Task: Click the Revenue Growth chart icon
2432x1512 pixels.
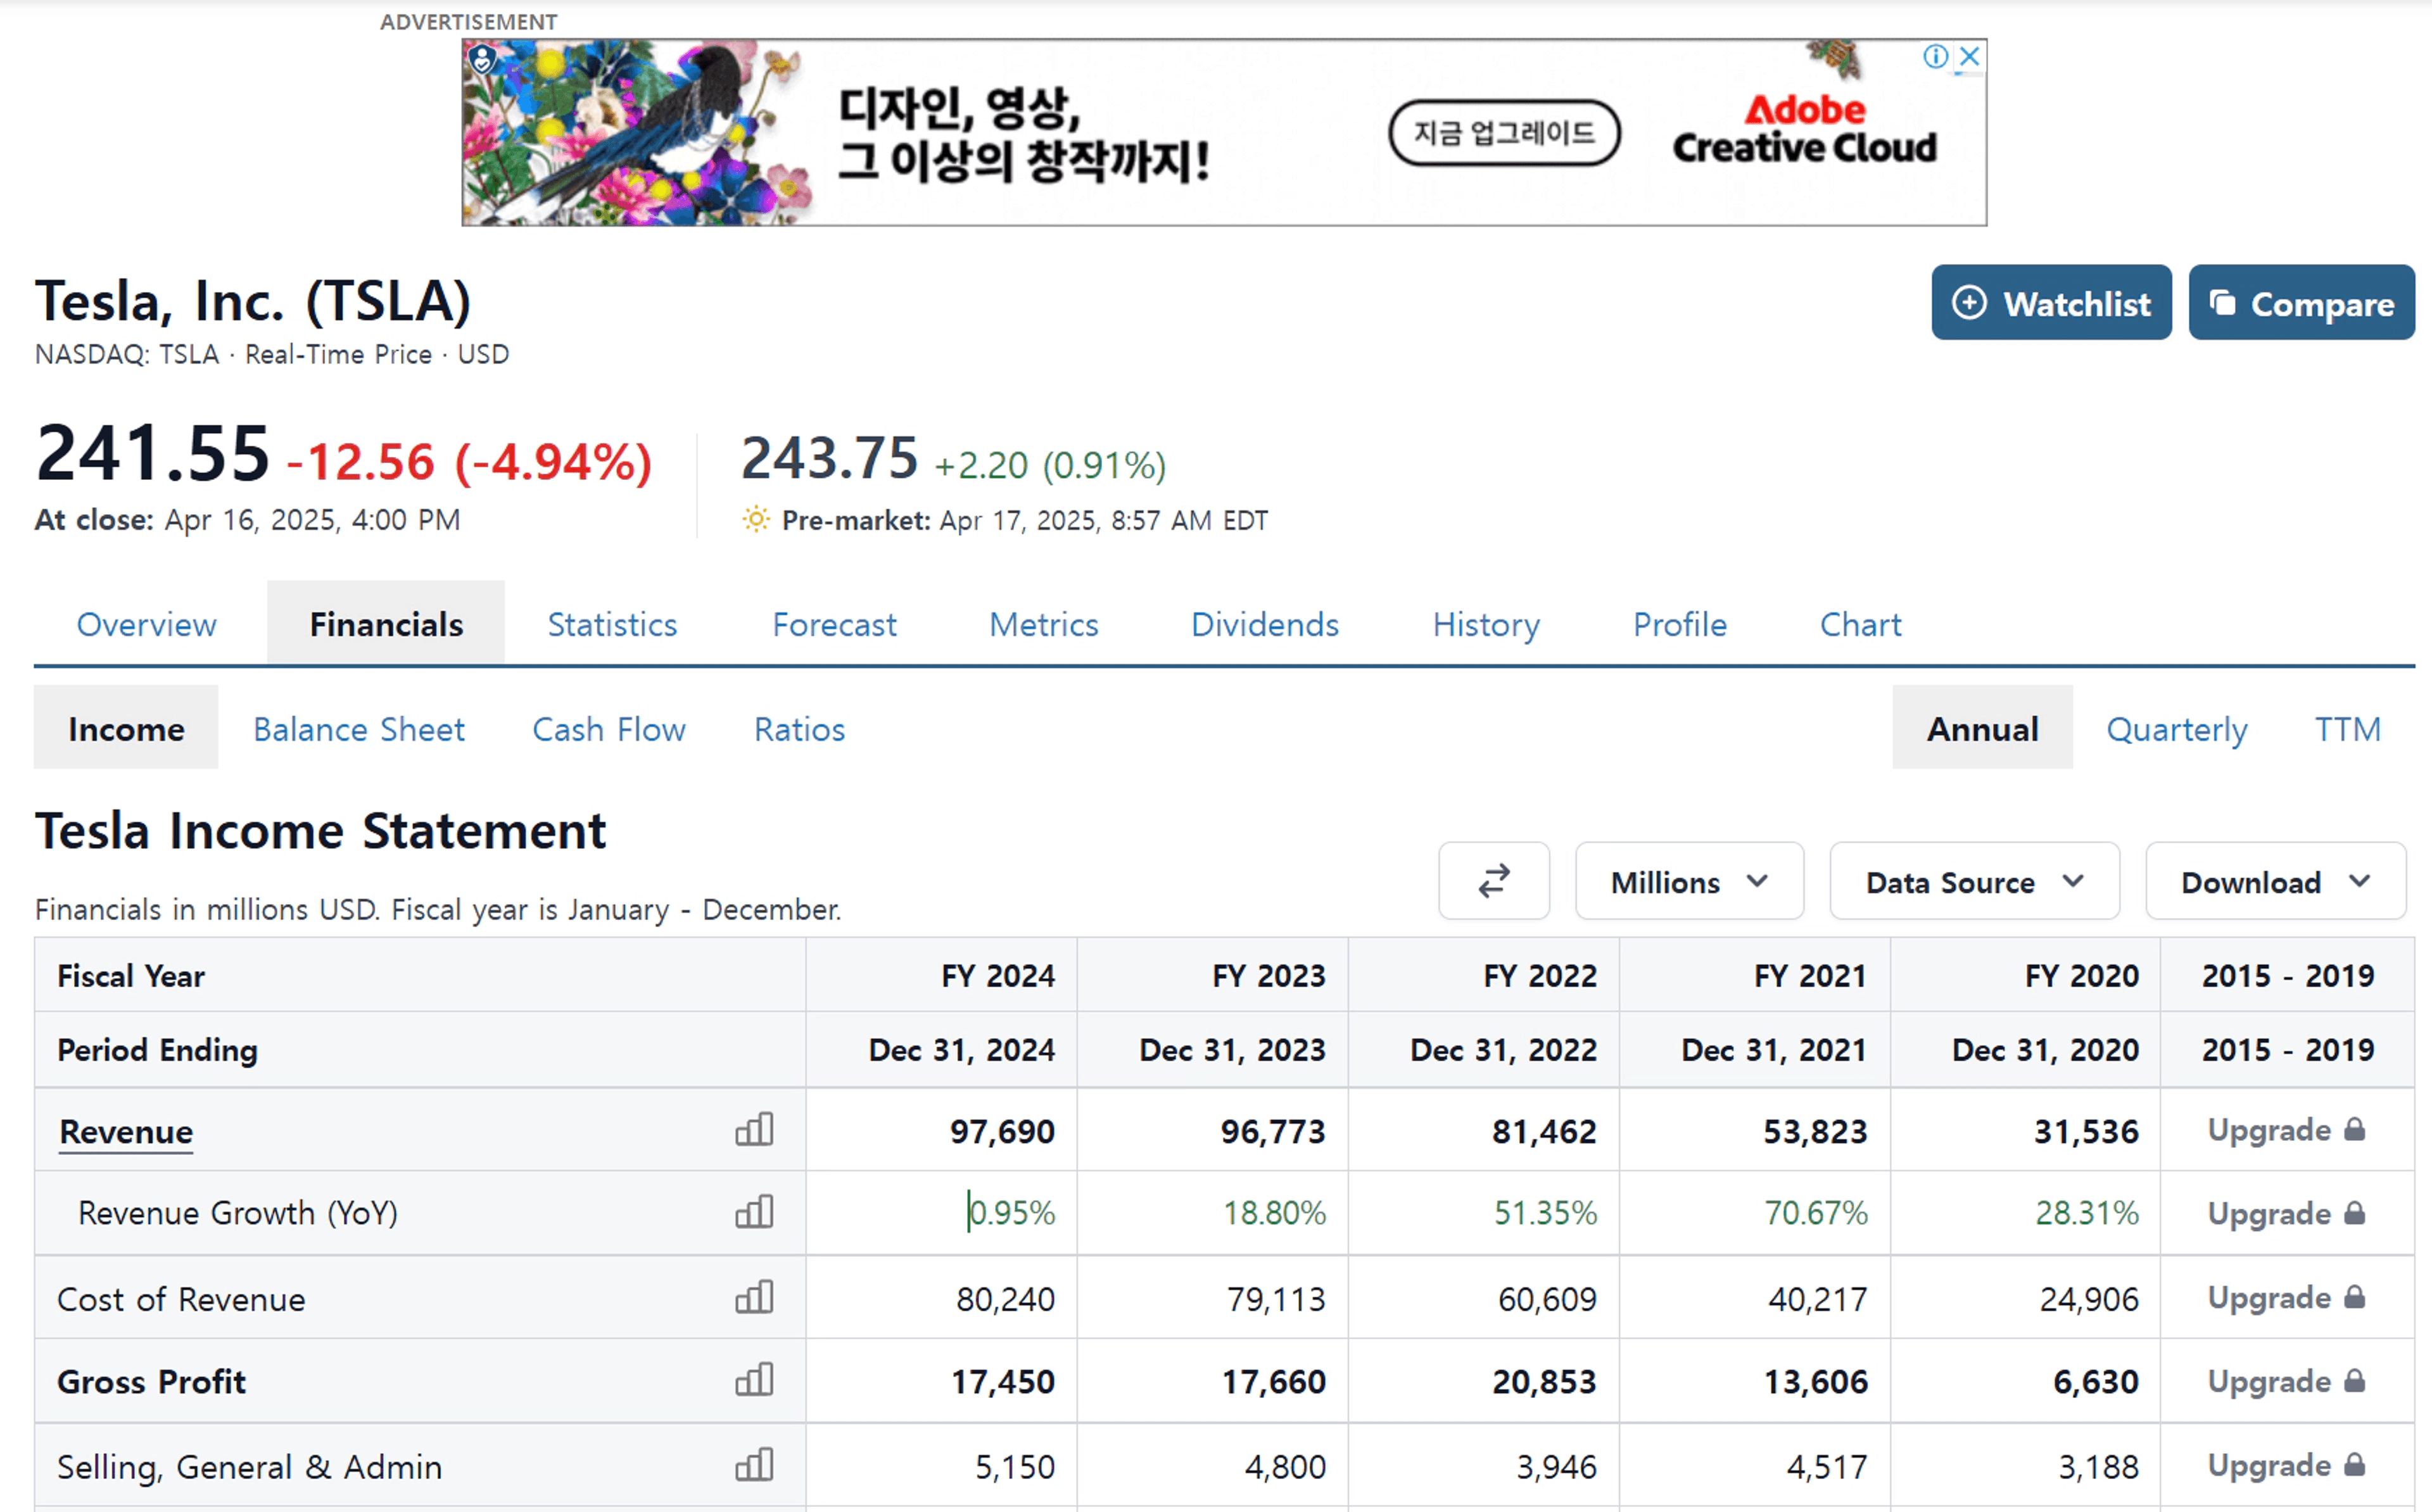Action: pos(754,1212)
